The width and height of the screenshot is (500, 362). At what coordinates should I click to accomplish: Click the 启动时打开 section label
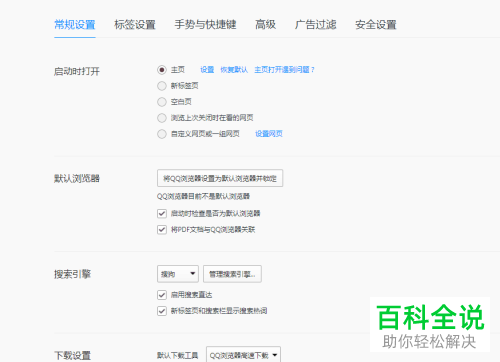pyautogui.click(x=77, y=71)
